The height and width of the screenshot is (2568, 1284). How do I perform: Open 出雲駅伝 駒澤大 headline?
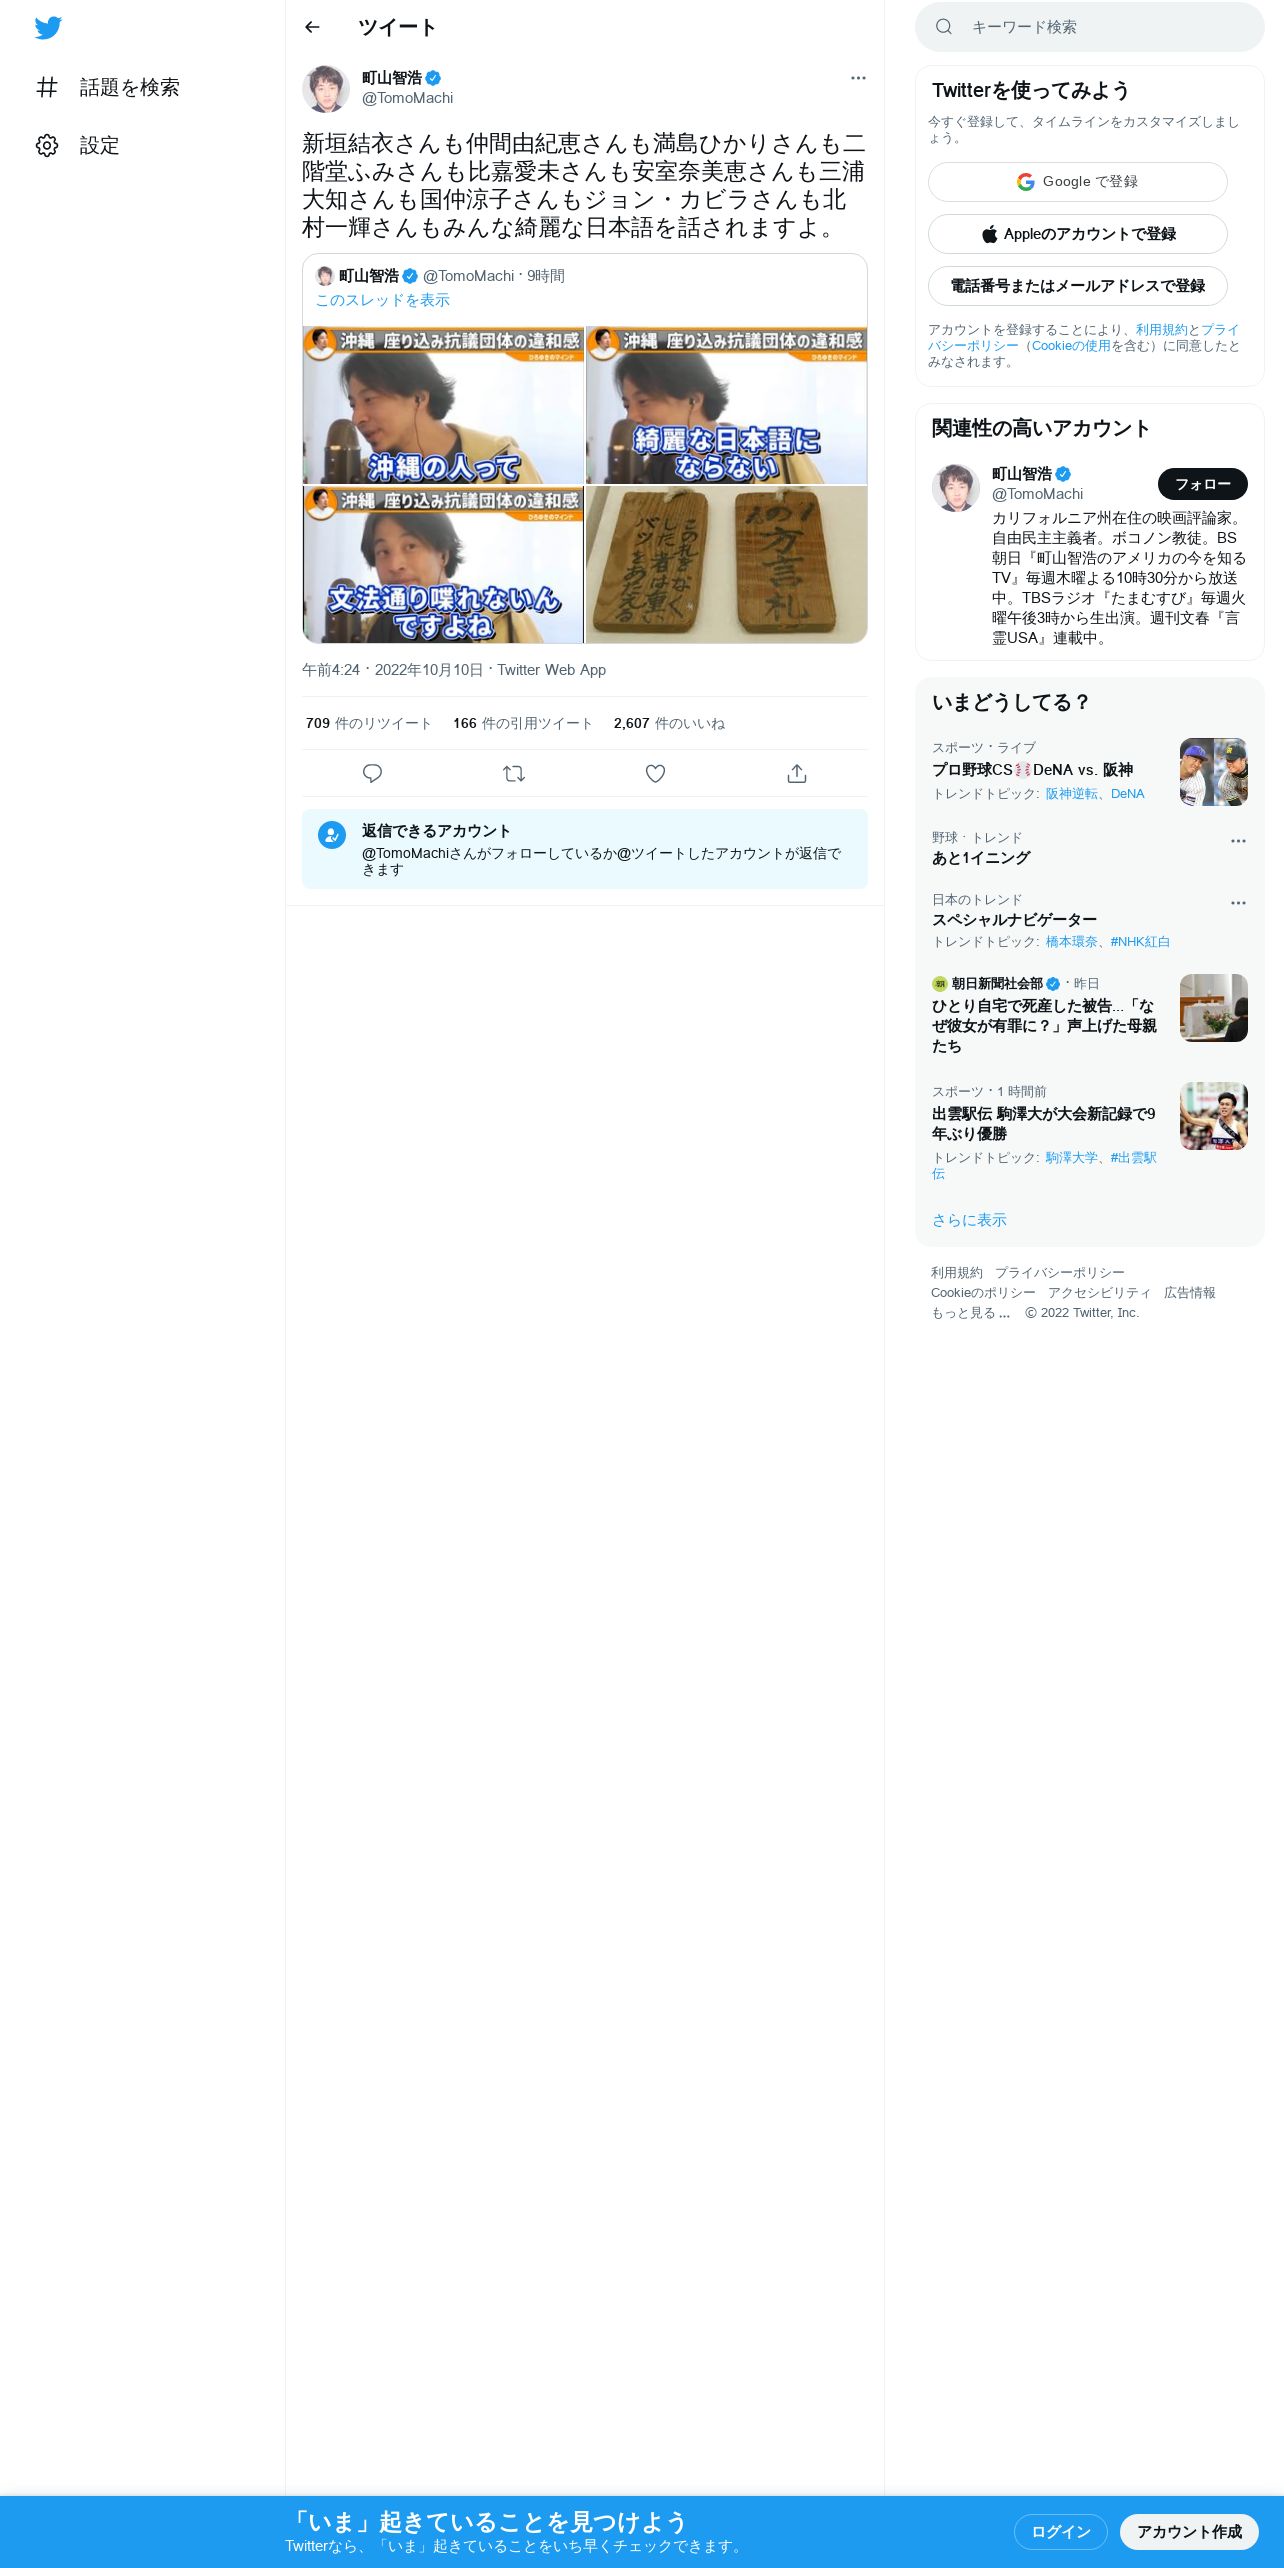(x=1043, y=1124)
